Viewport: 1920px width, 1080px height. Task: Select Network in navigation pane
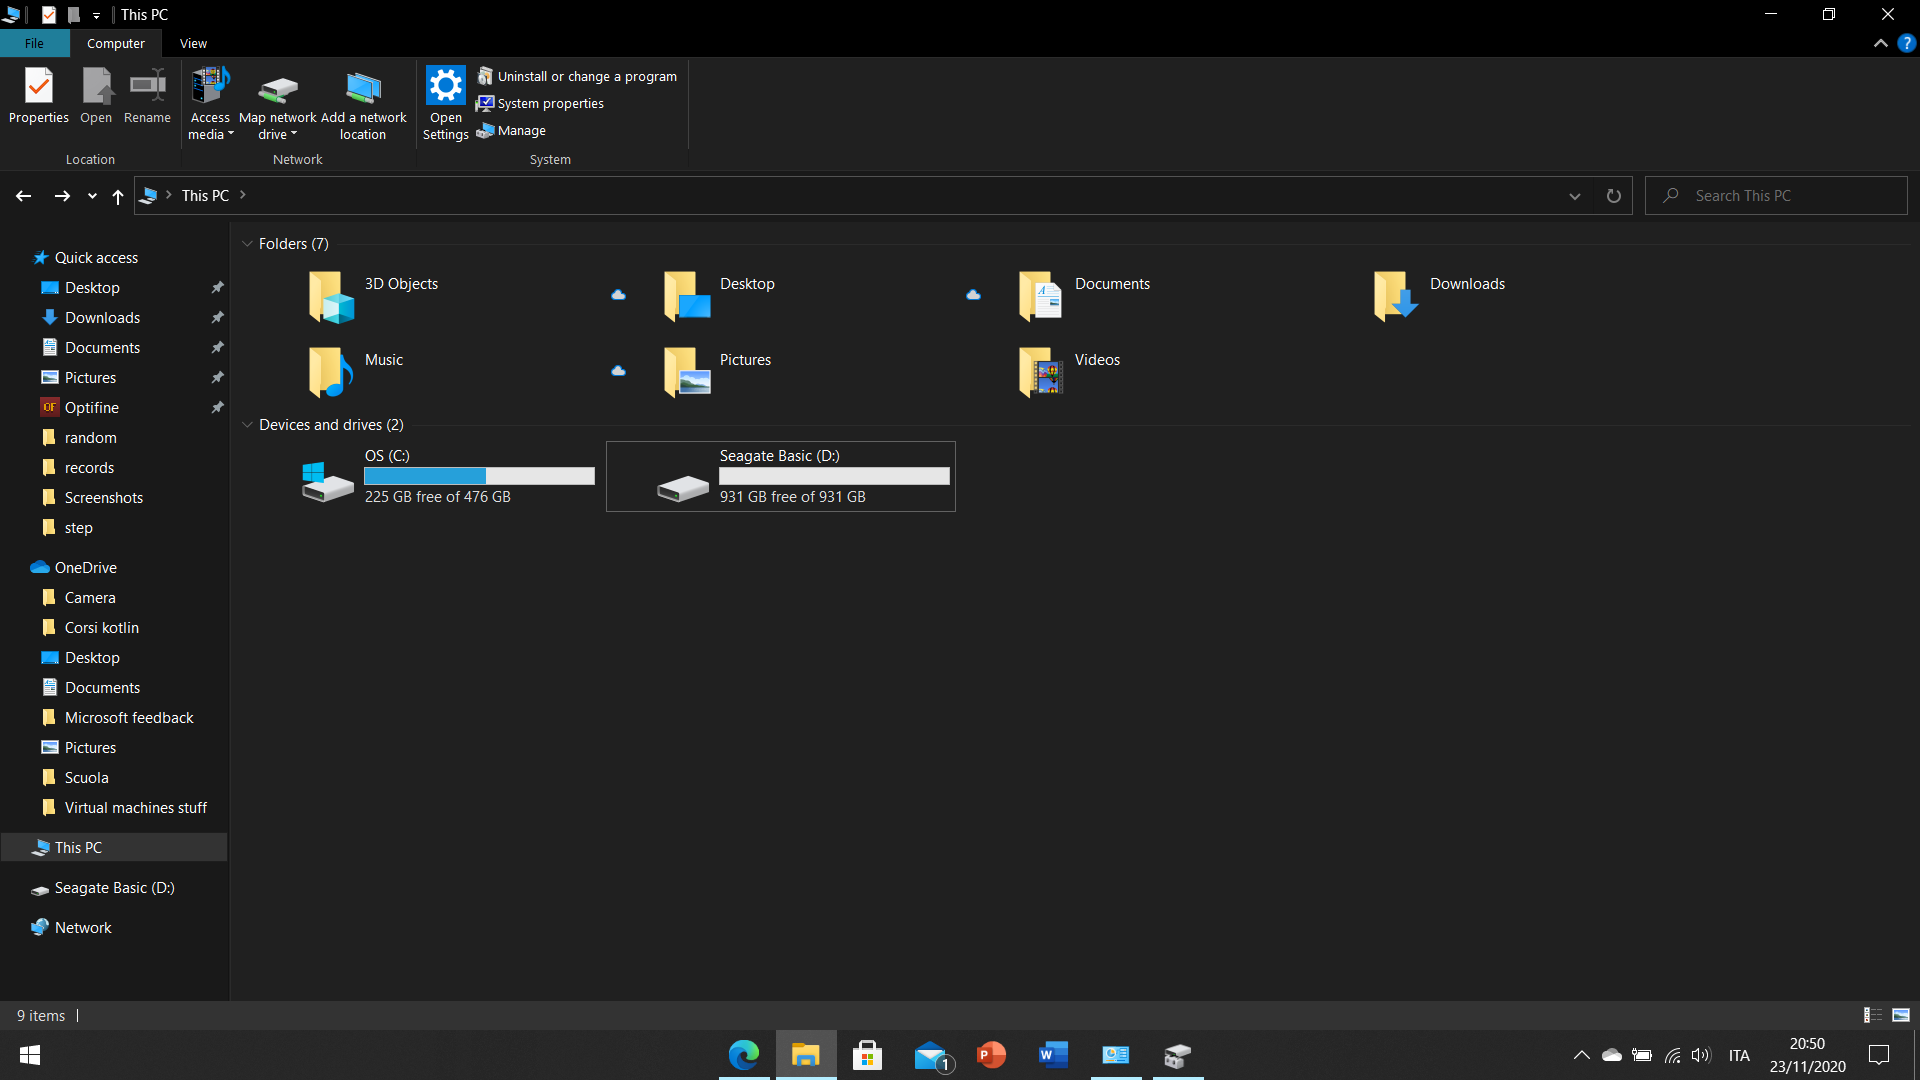tap(83, 928)
